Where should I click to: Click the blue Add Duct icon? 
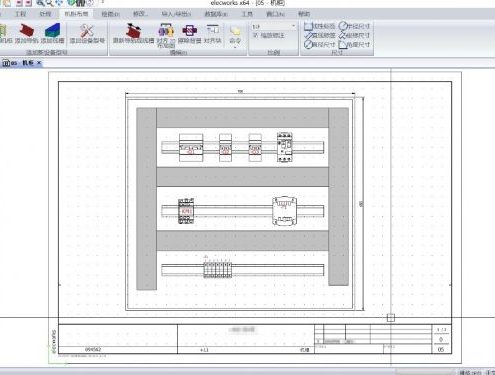coord(52,30)
